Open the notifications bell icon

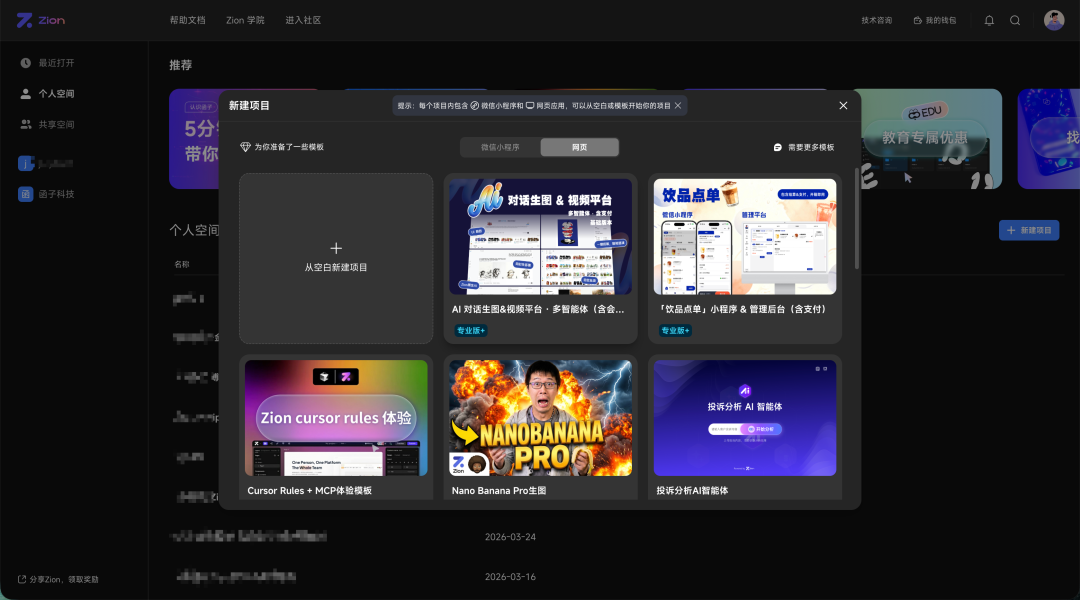coord(989,21)
